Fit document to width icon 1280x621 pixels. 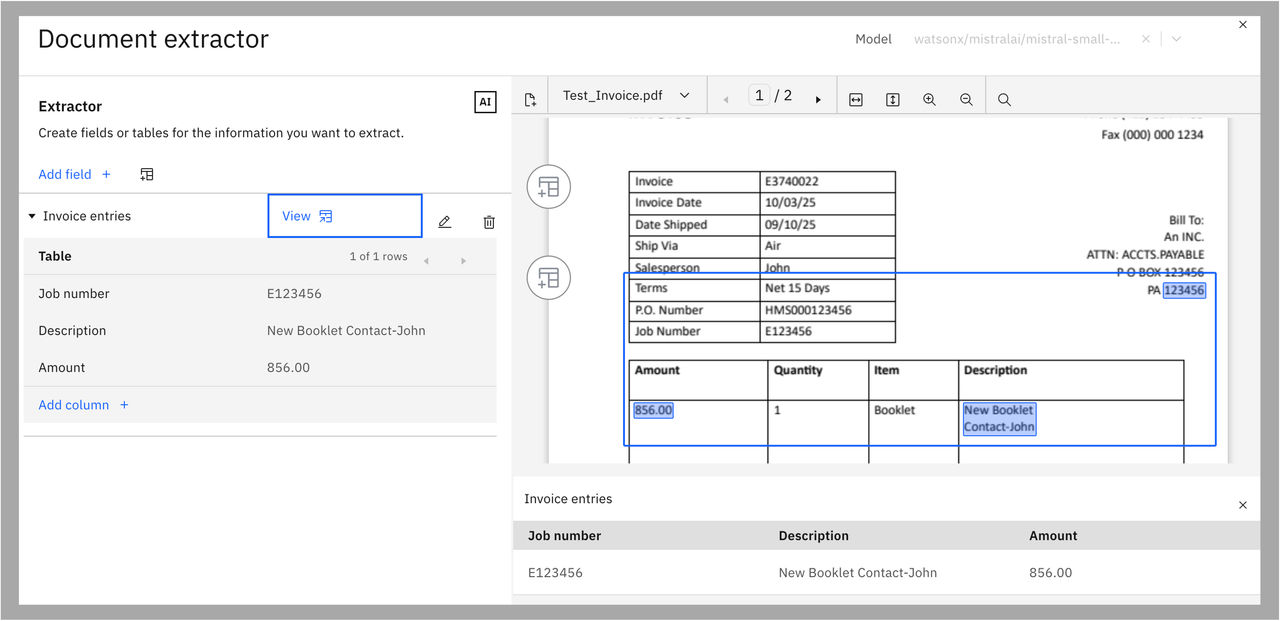tap(856, 99)
